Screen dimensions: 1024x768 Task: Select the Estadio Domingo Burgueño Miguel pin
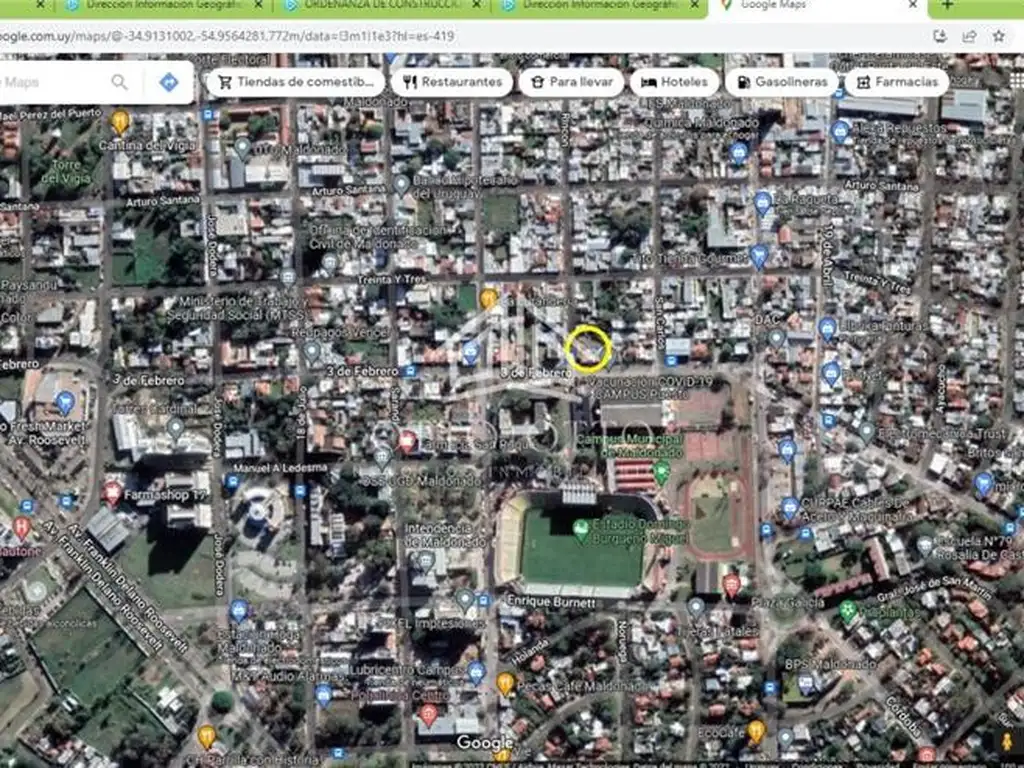(581, 526)
